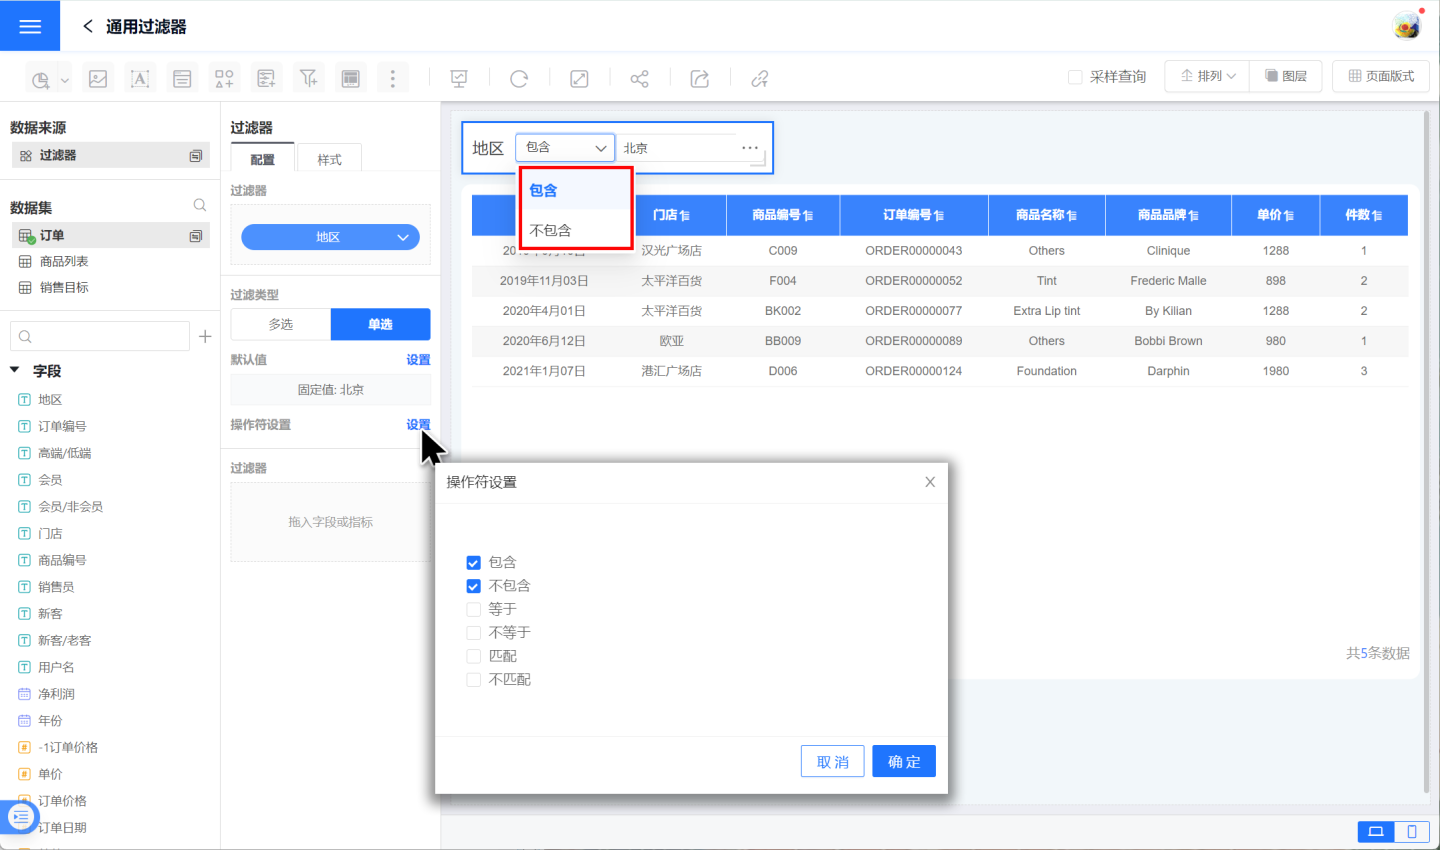This screenshot has width=1440, height=850.
Task: Select the 多选 filter type
Action: click(281, 324)
